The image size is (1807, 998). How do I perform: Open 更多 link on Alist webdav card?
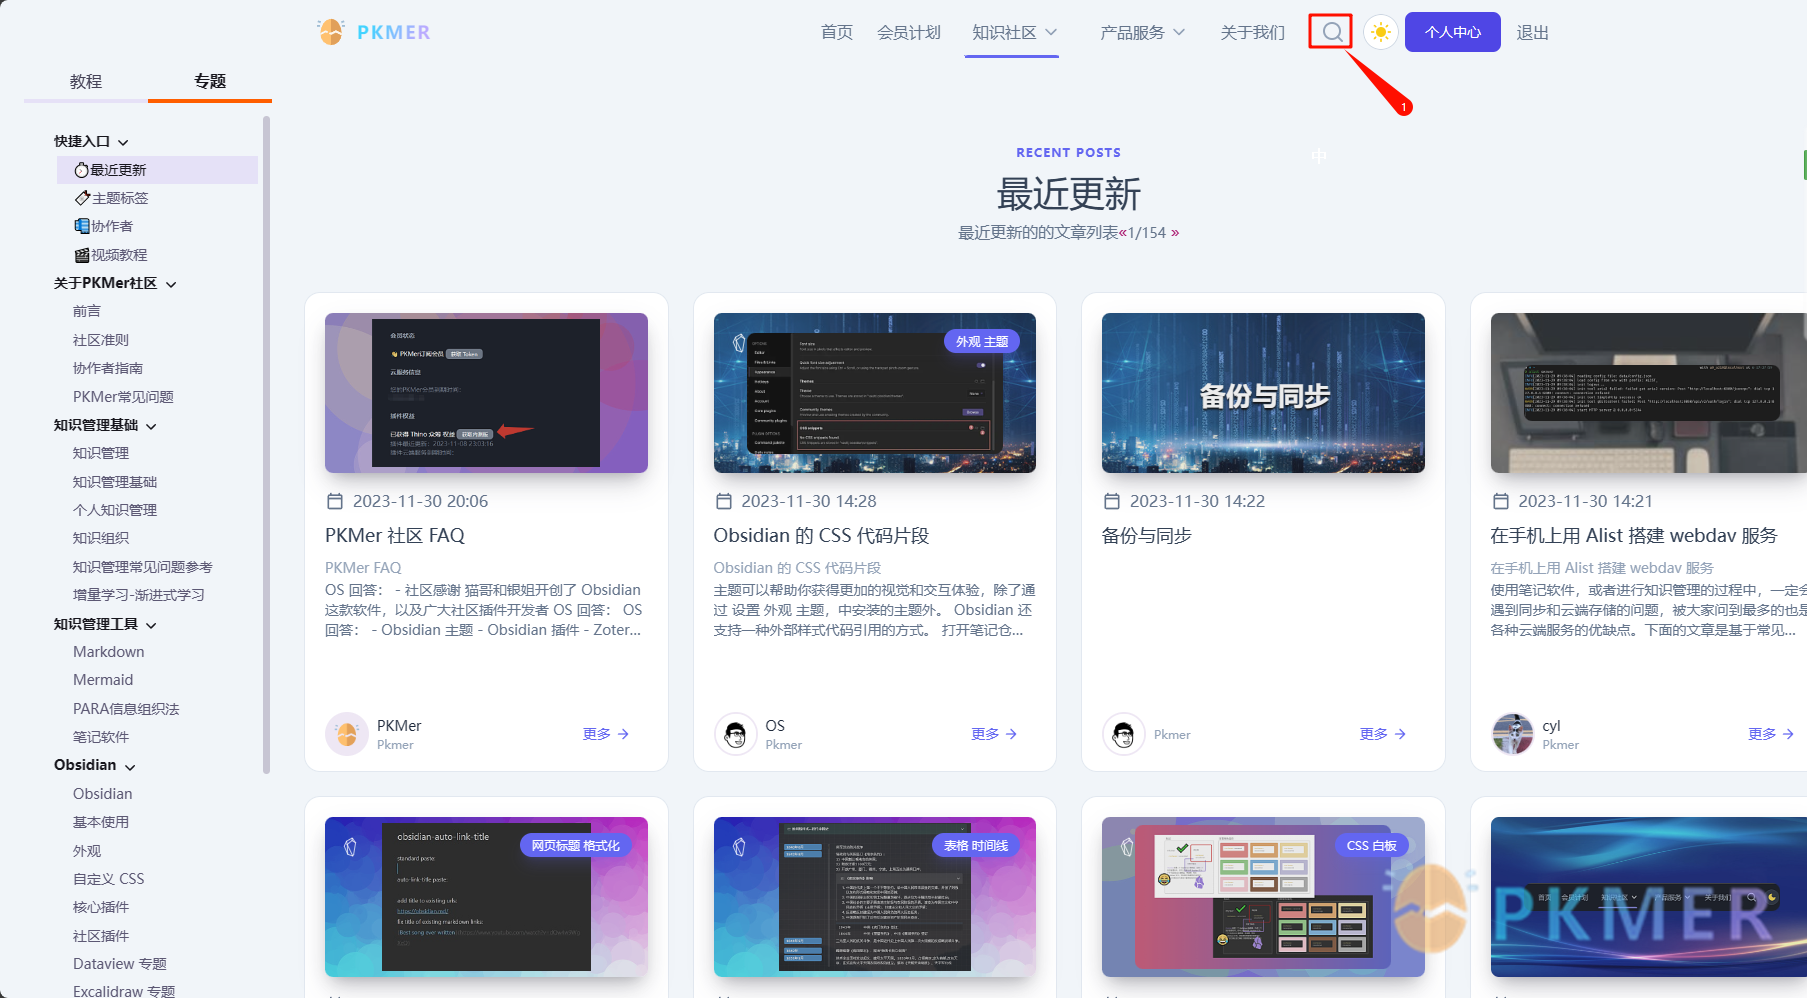click(x=1771, y=734)
